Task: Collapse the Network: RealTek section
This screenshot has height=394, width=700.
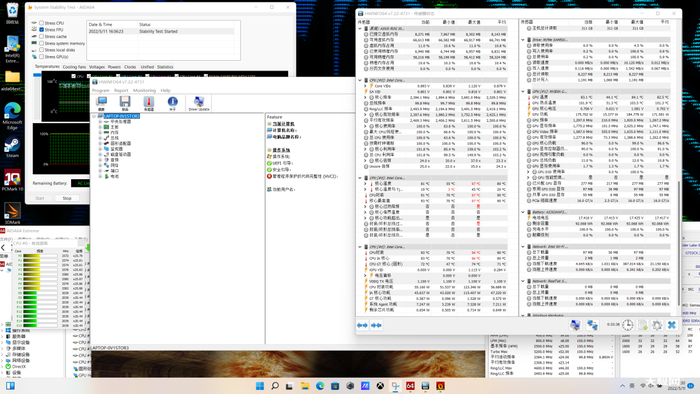Action: (x=523, y=281)
